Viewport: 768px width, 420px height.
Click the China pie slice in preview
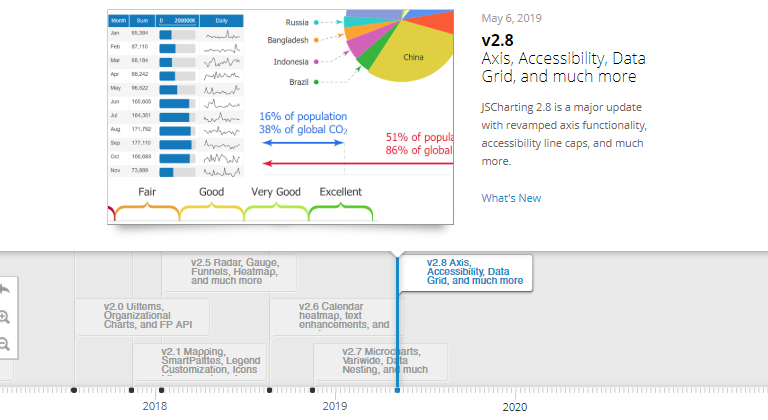[412, 58]
